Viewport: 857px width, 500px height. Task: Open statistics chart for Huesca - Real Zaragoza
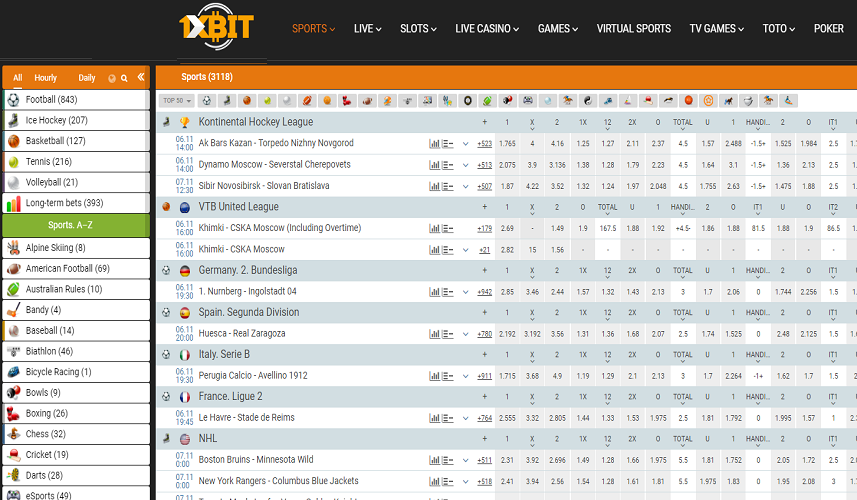coord(435,334)
